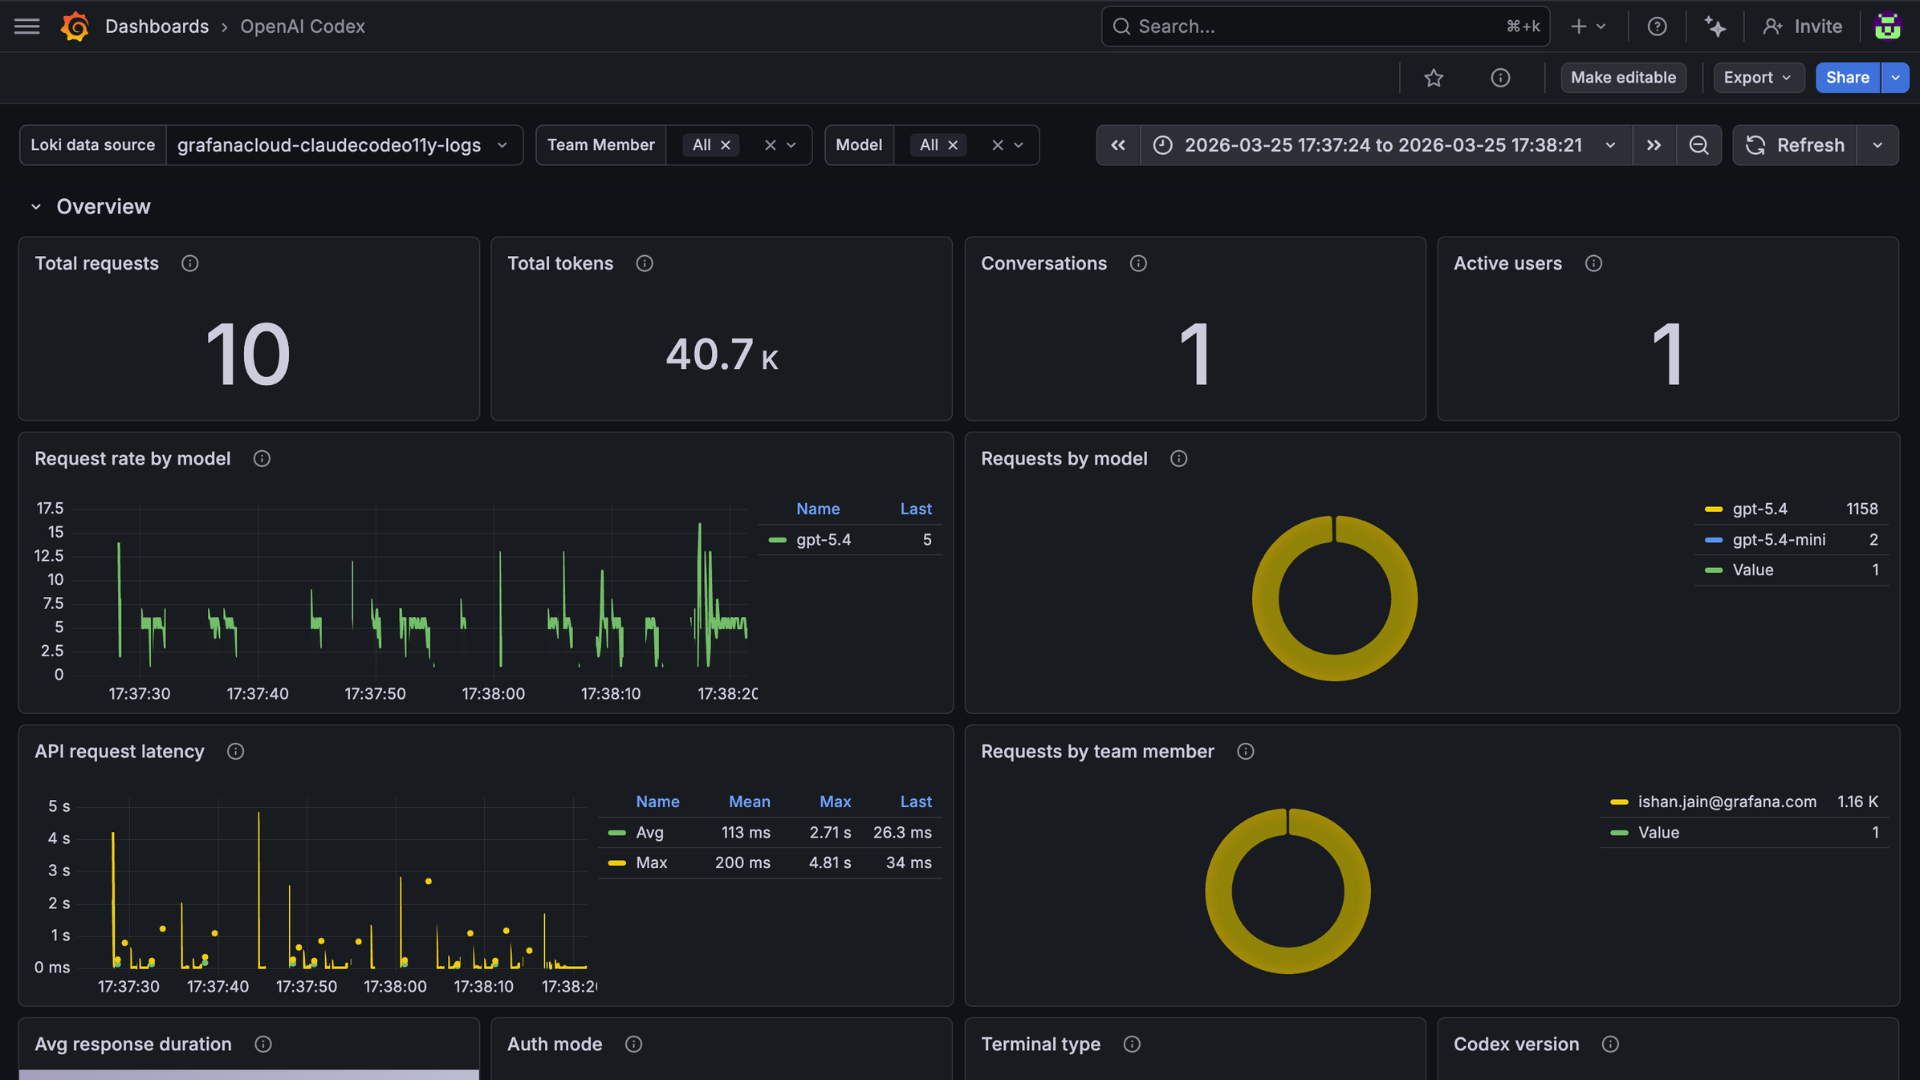1920x1080 pixels.
Task: Toggle gpt-5.4 series in Request rate legend
Action: click(823, 540)
